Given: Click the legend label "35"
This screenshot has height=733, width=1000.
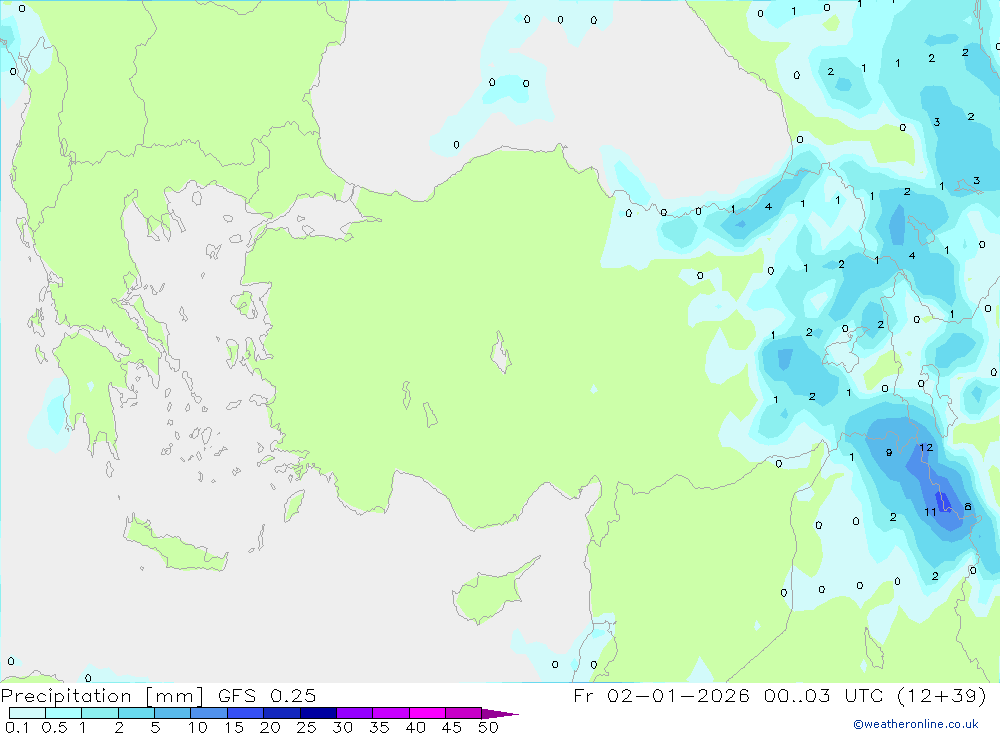Looking at the screenshot, I should click(379, 727).
